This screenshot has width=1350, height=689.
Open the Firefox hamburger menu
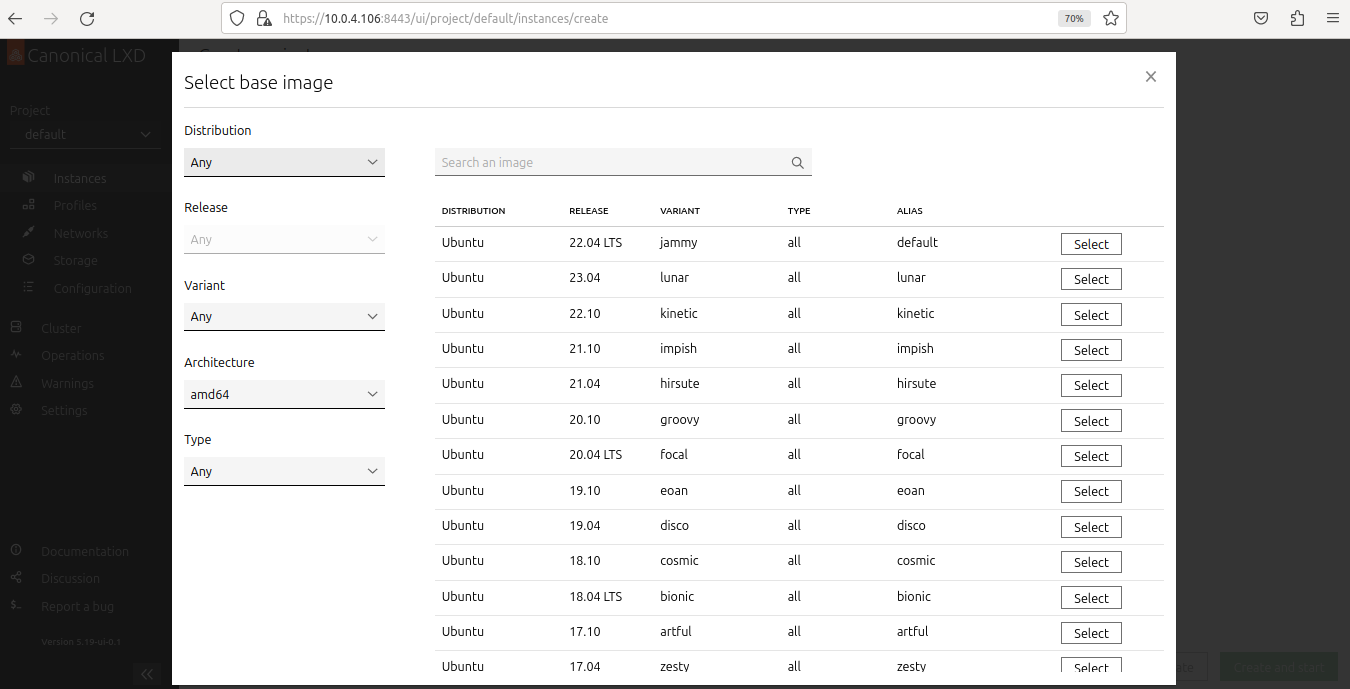pyautogui.click(x=1332, y=18)
